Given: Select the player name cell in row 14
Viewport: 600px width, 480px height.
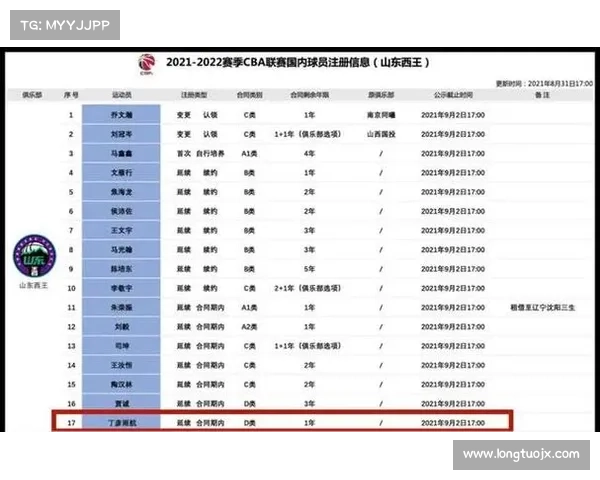Looking at the screenshot, I should click(x=121, y=365).
